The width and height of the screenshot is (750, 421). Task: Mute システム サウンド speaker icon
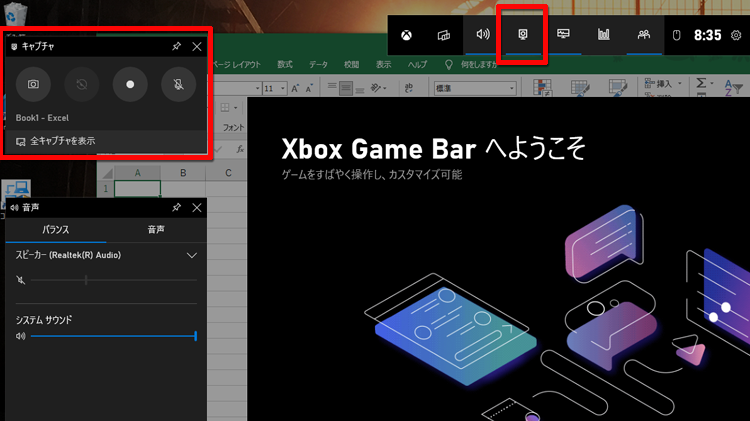point(21,336)
